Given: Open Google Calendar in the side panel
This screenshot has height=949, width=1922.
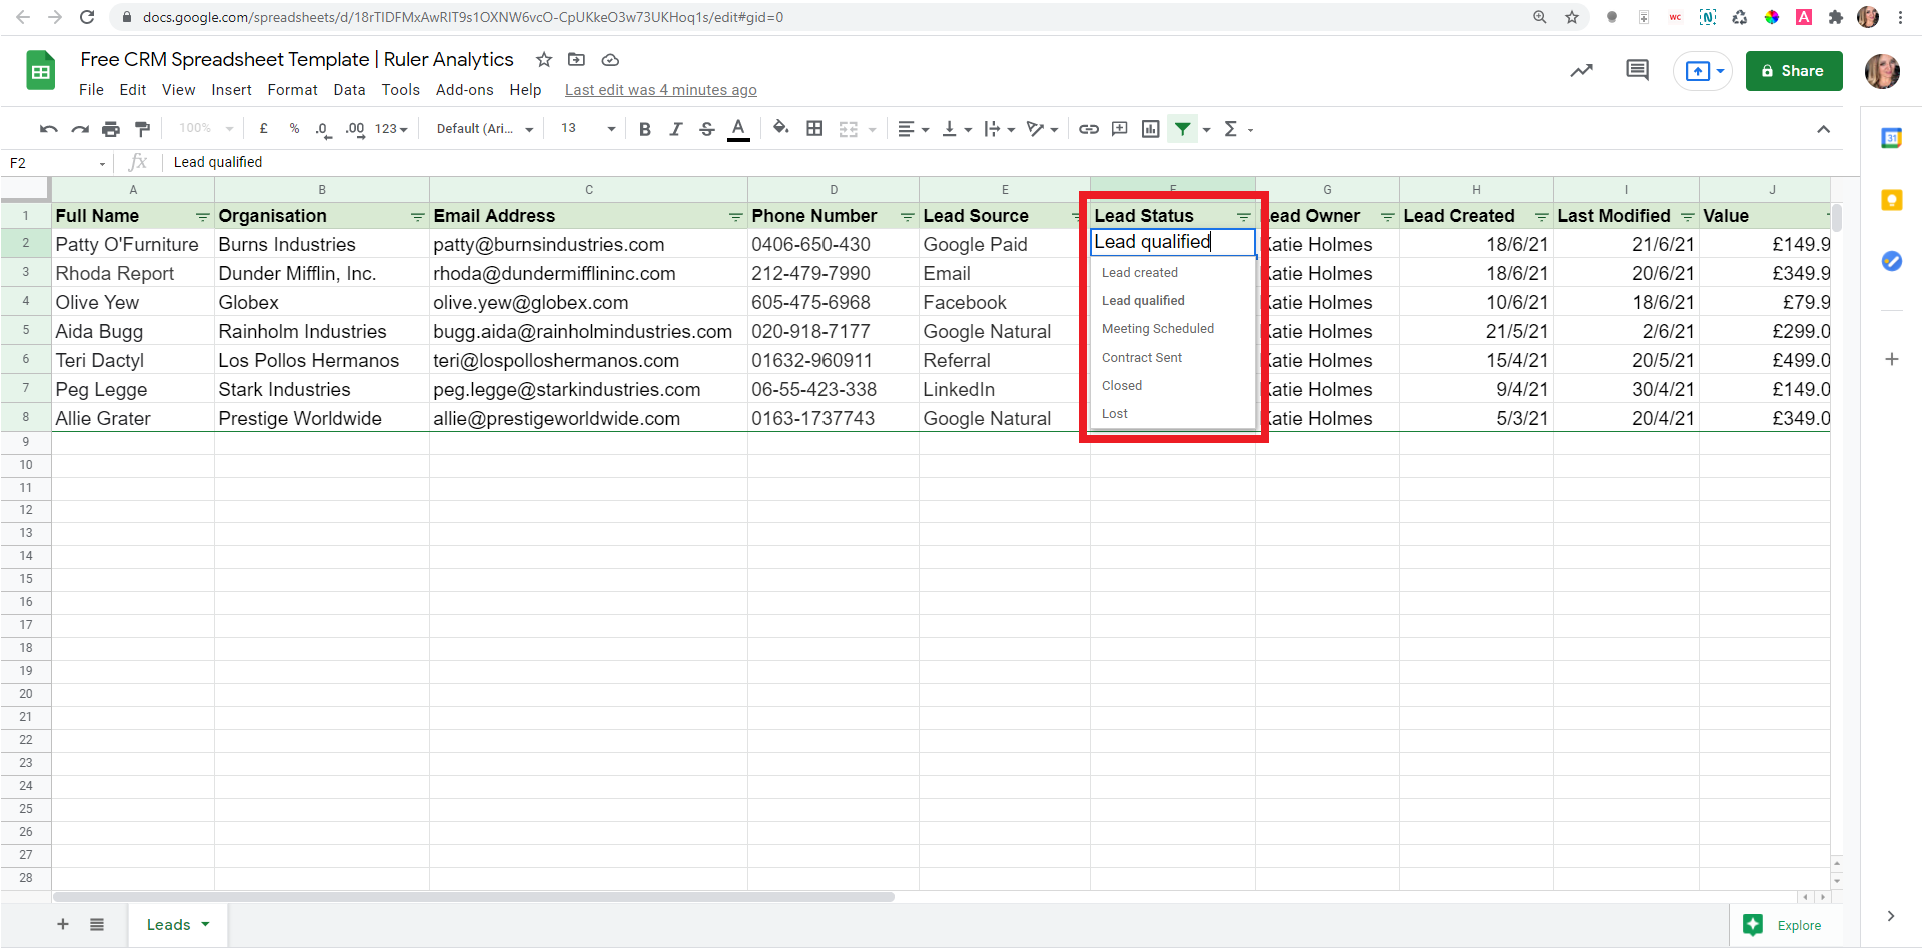Looking at the screenshot, I should pos(1891,138).
